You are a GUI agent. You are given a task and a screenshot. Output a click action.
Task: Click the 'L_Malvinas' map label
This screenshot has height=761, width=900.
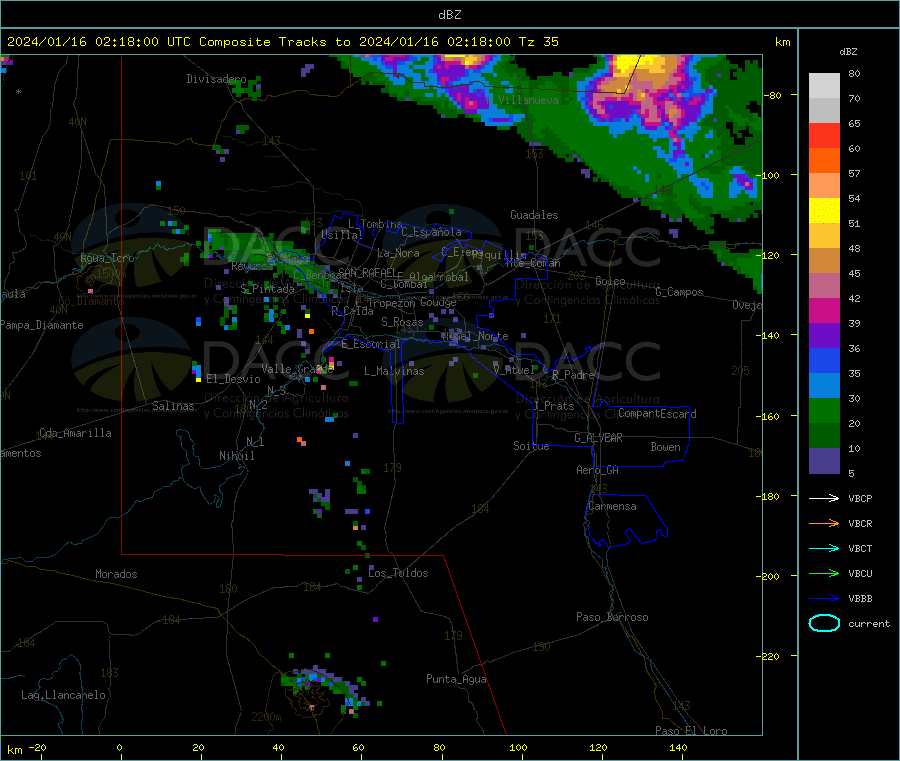click(x=394, y=372)
